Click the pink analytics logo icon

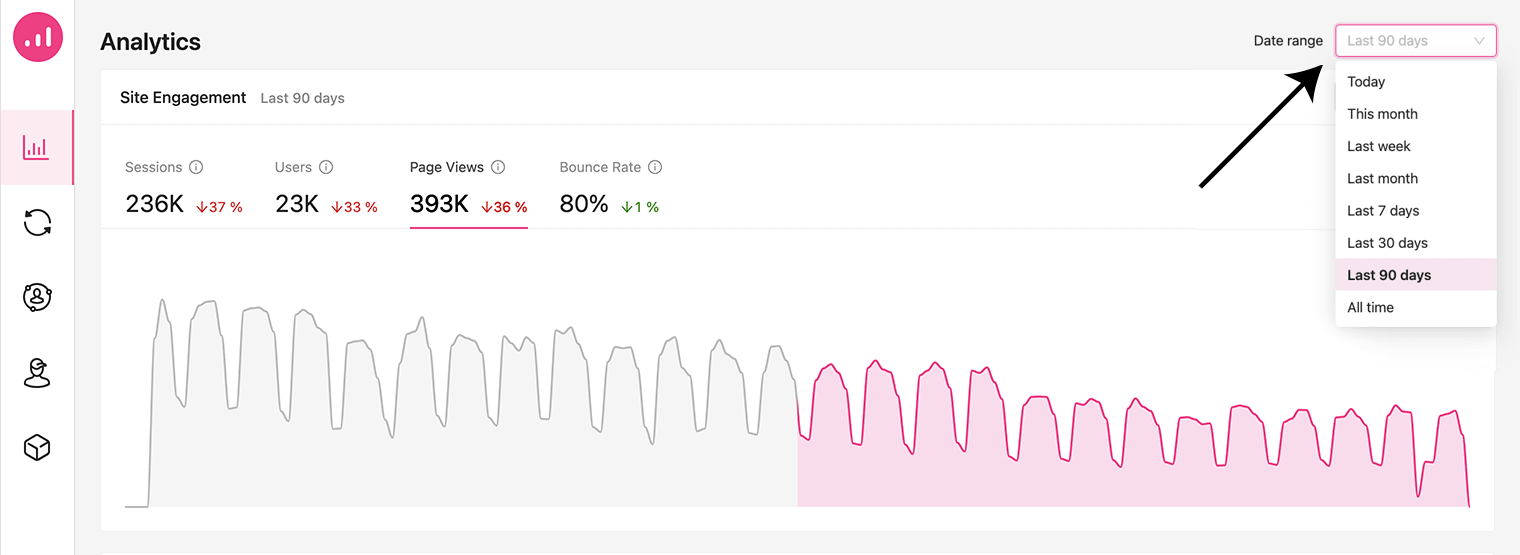(x=38, y=38)
